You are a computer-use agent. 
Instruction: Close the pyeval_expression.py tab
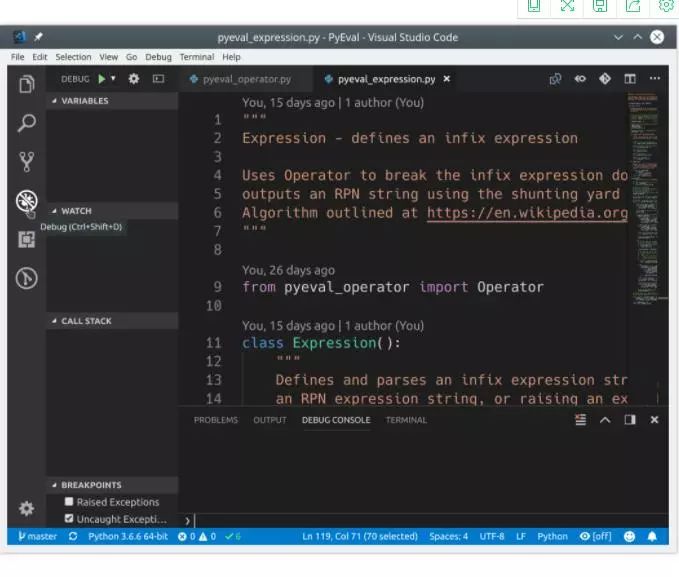point(447,79)
